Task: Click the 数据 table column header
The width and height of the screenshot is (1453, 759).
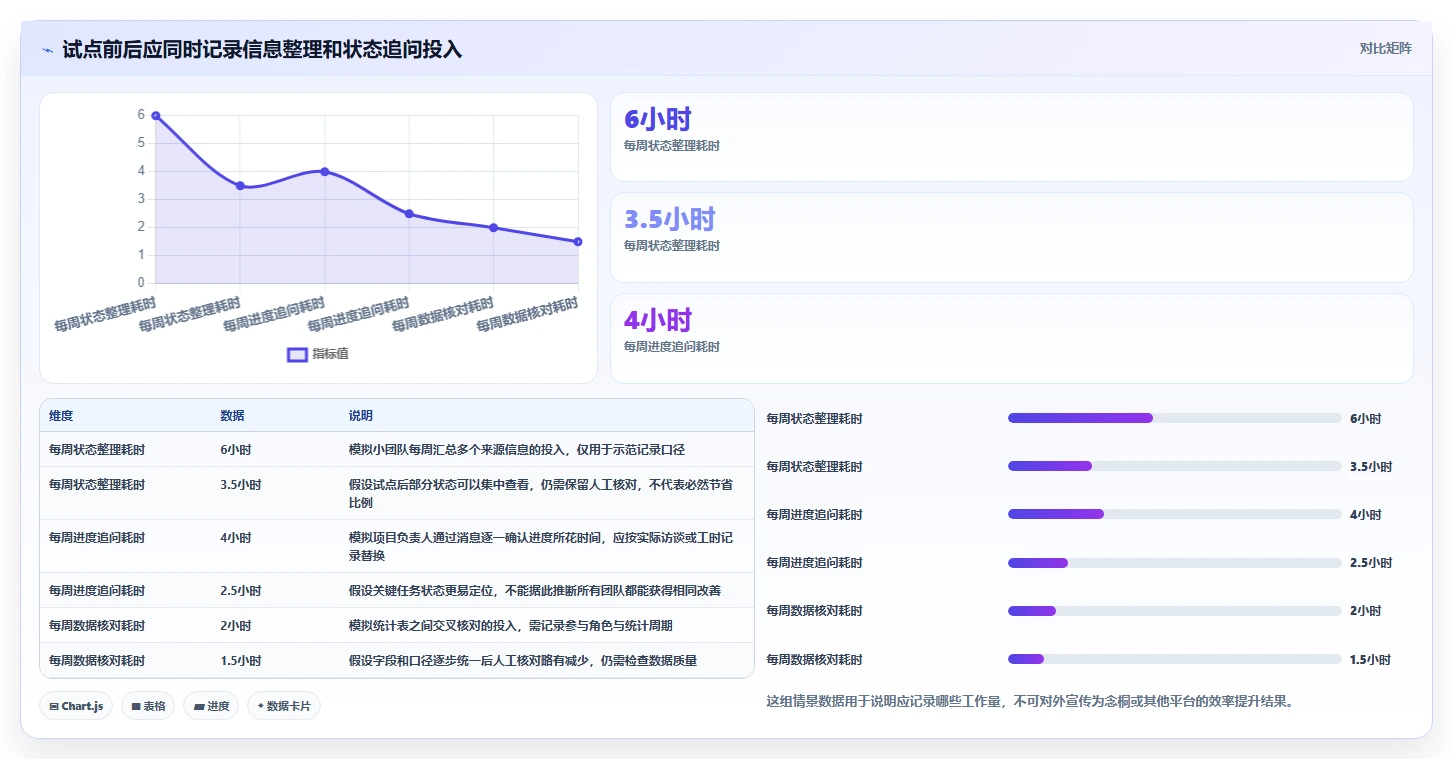Action: pos(232,416)
